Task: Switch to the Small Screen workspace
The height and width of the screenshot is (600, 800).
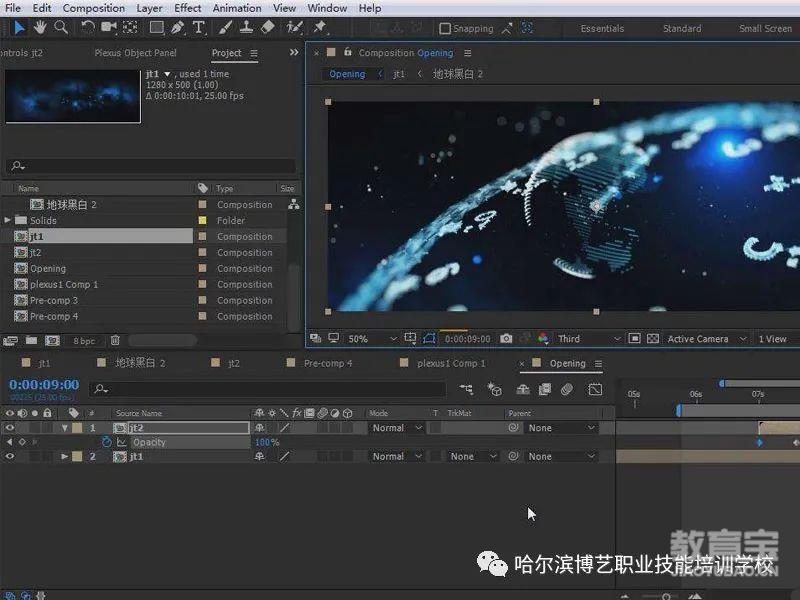Action: (765, 29)
